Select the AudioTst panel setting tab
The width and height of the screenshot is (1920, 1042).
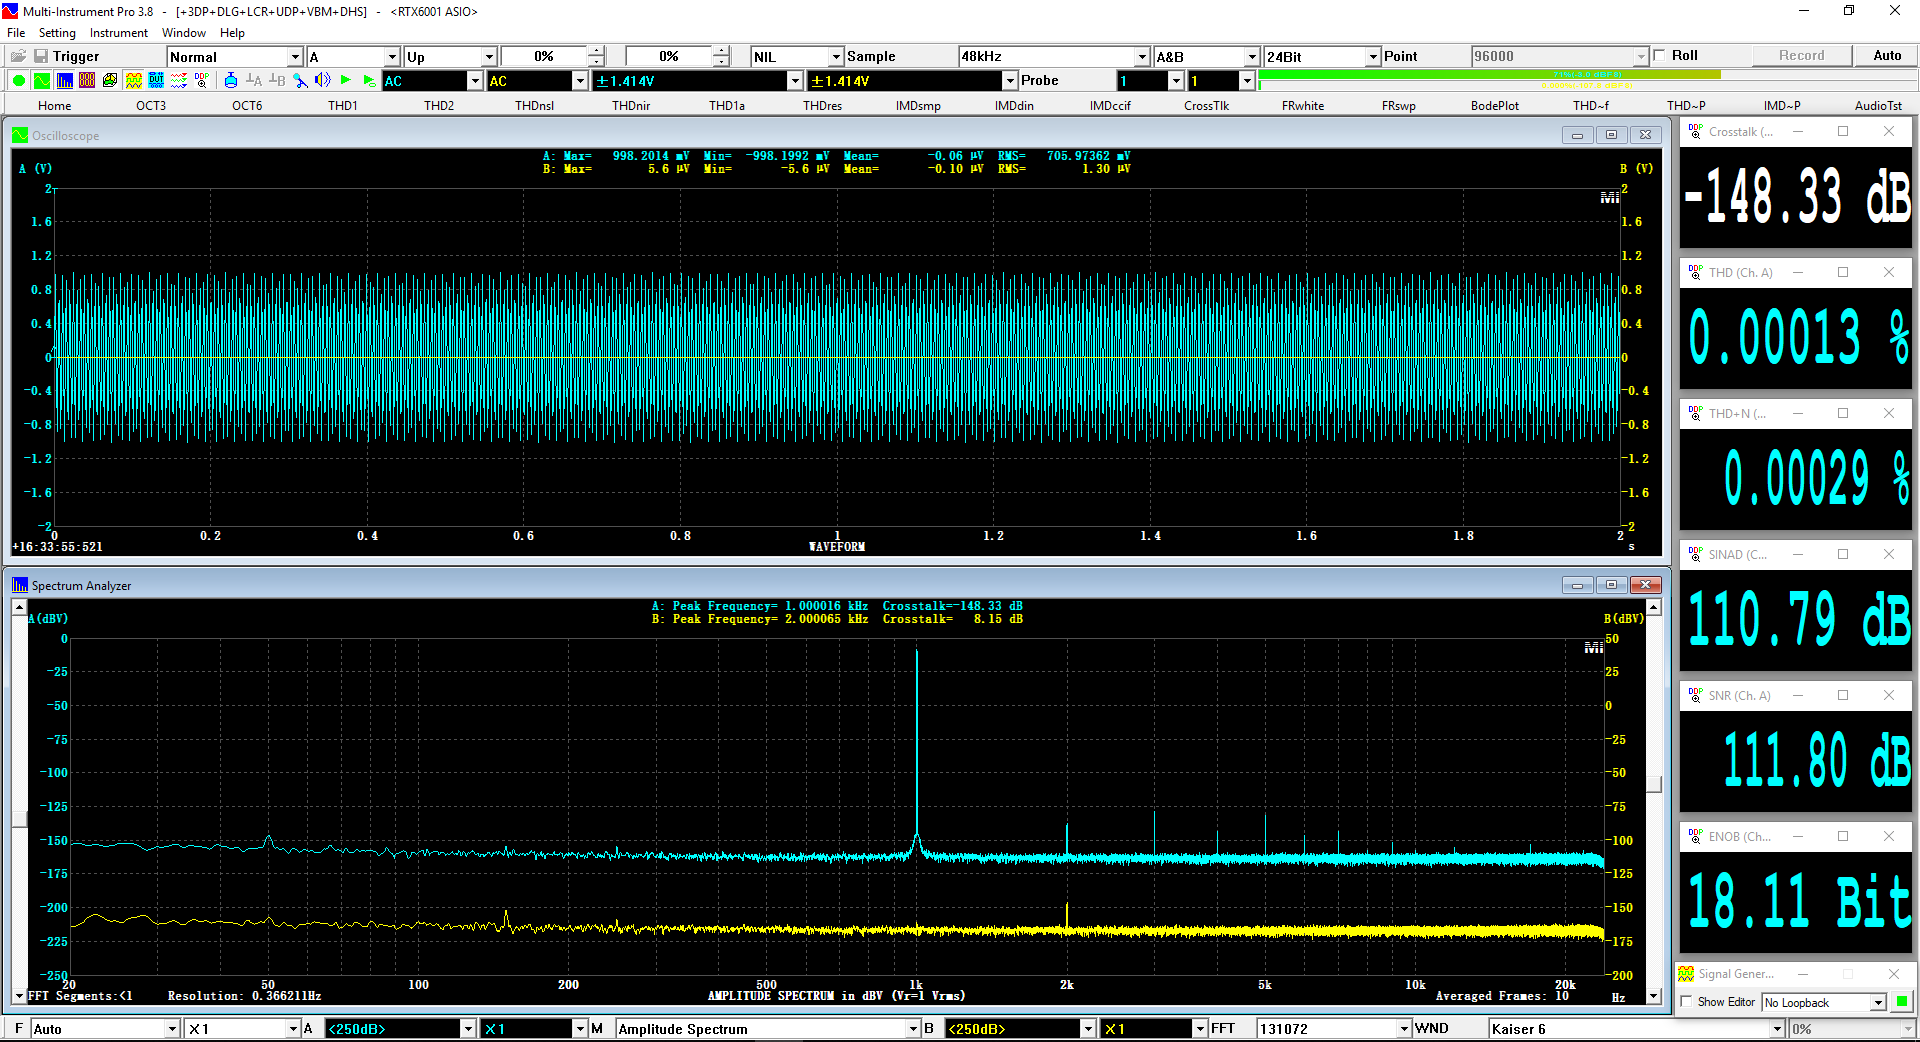(x=1879, y=105)
